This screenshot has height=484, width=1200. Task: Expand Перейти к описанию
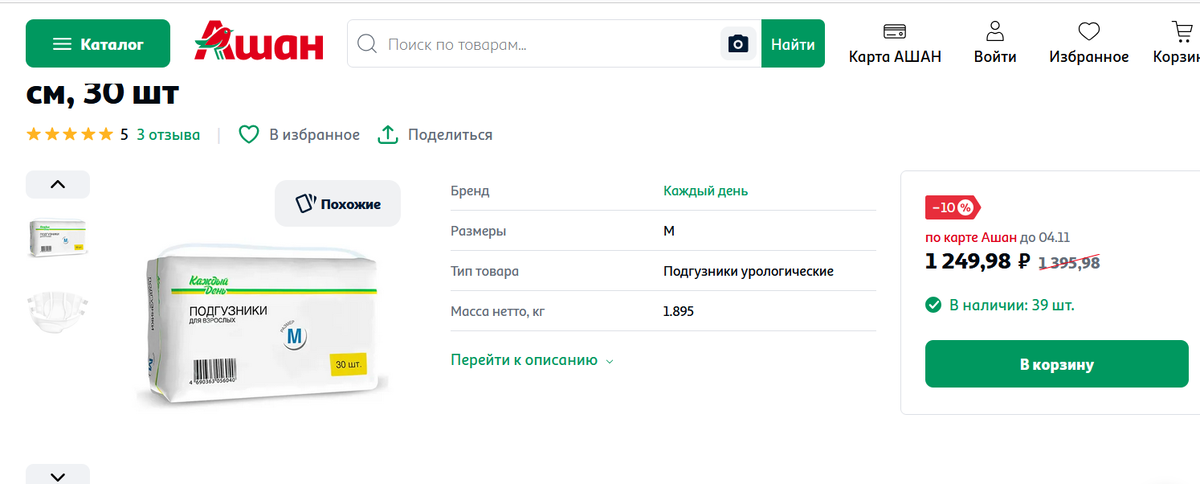tap(532, 360)
